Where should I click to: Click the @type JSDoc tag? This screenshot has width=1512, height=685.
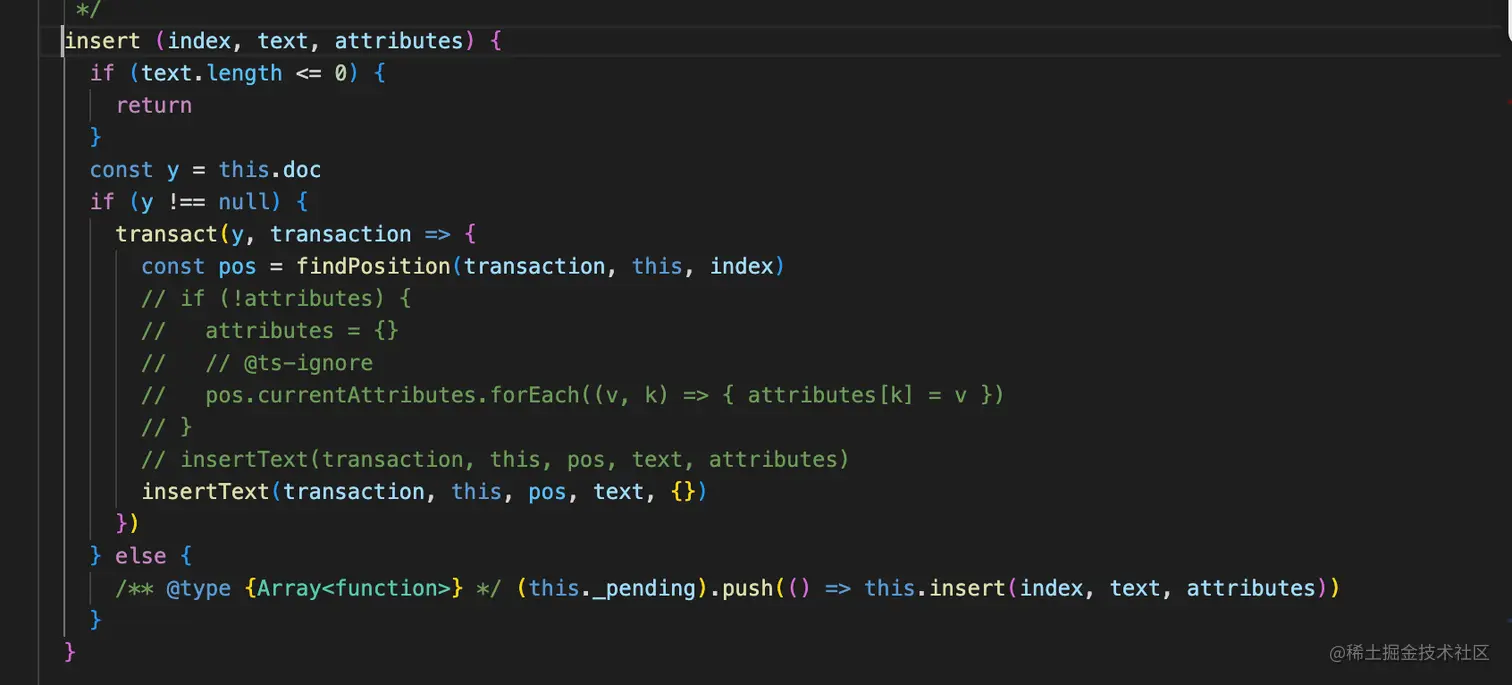pos(199,588)
